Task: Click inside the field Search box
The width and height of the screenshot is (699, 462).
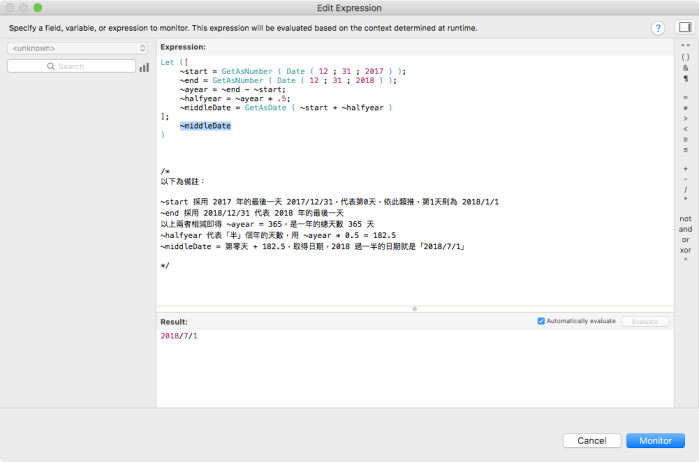Action: pos(70,66)
